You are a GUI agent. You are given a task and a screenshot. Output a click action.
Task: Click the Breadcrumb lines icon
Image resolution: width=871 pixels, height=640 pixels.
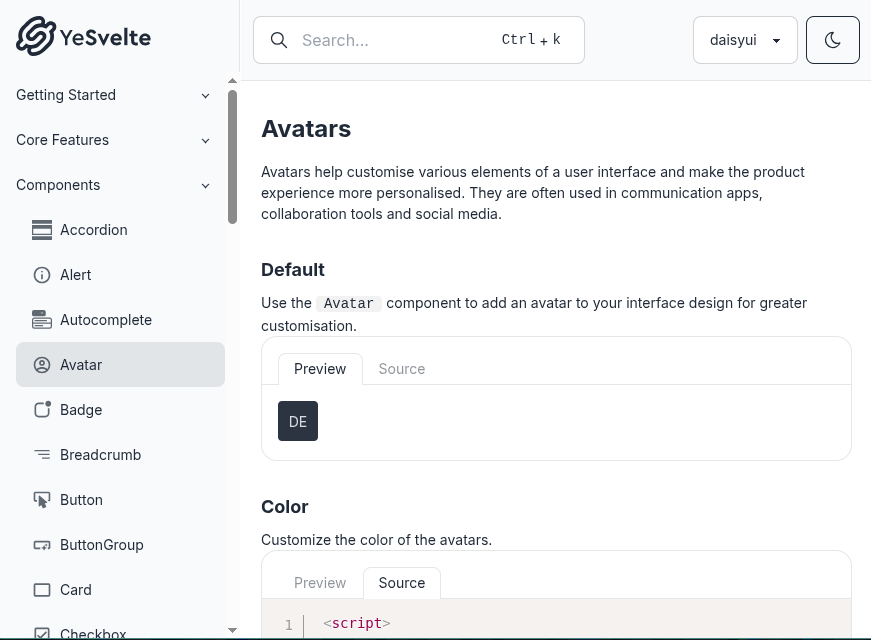pos(42,455)
